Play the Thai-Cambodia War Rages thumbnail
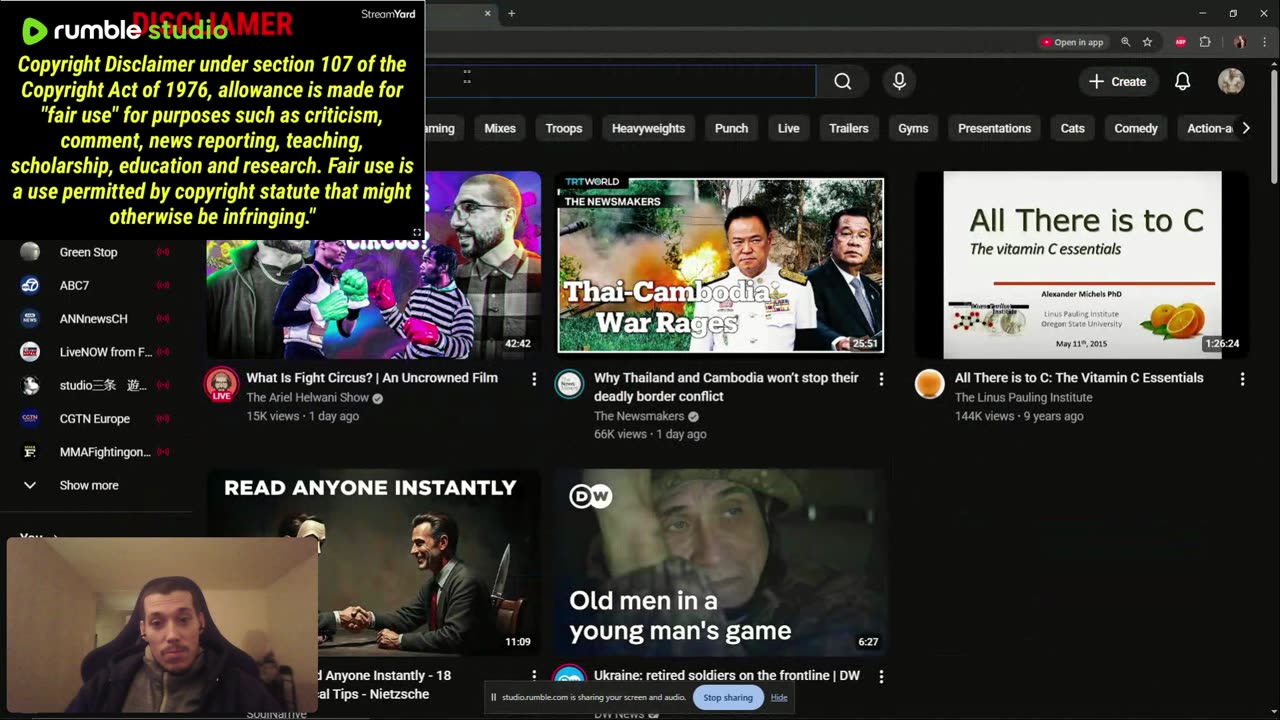This screenshot has height=720, width=1280. click(720, 266)
